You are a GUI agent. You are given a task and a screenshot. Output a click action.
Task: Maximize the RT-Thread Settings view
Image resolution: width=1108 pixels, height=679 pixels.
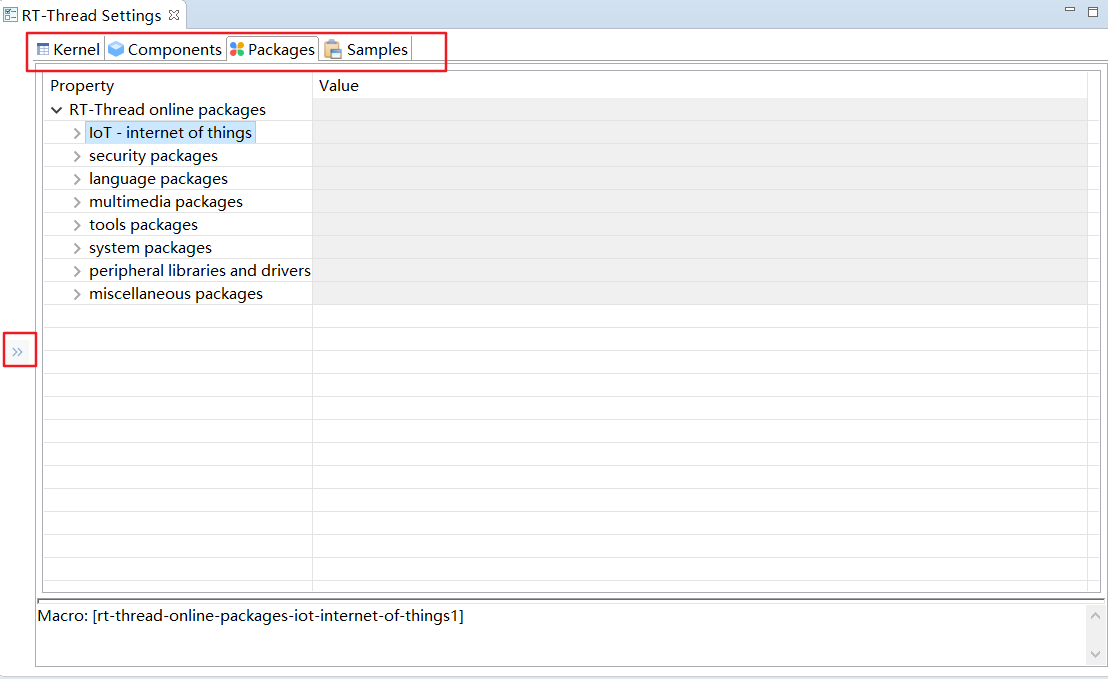pyautogui.click(x=1092, y=11)
